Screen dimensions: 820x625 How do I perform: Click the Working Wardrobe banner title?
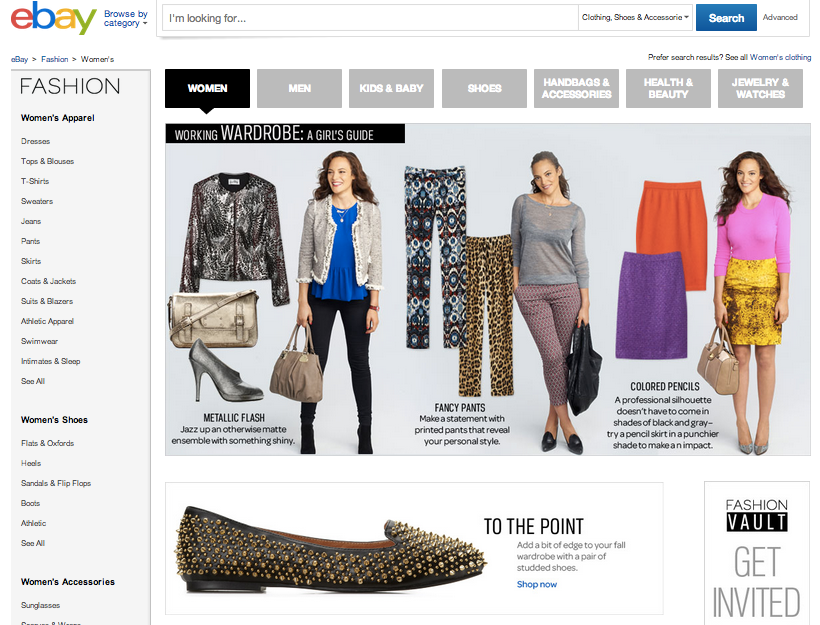(285, 133)
